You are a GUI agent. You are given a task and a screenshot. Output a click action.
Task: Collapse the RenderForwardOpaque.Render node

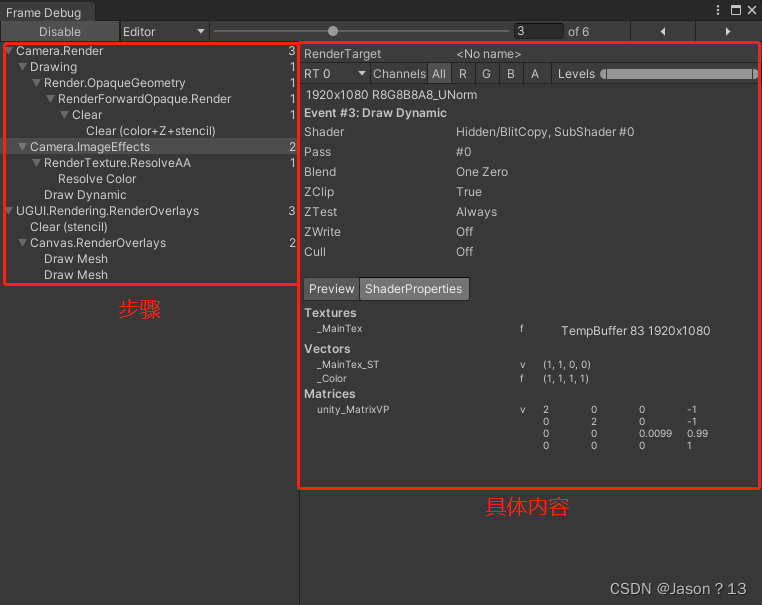[51, 99]
